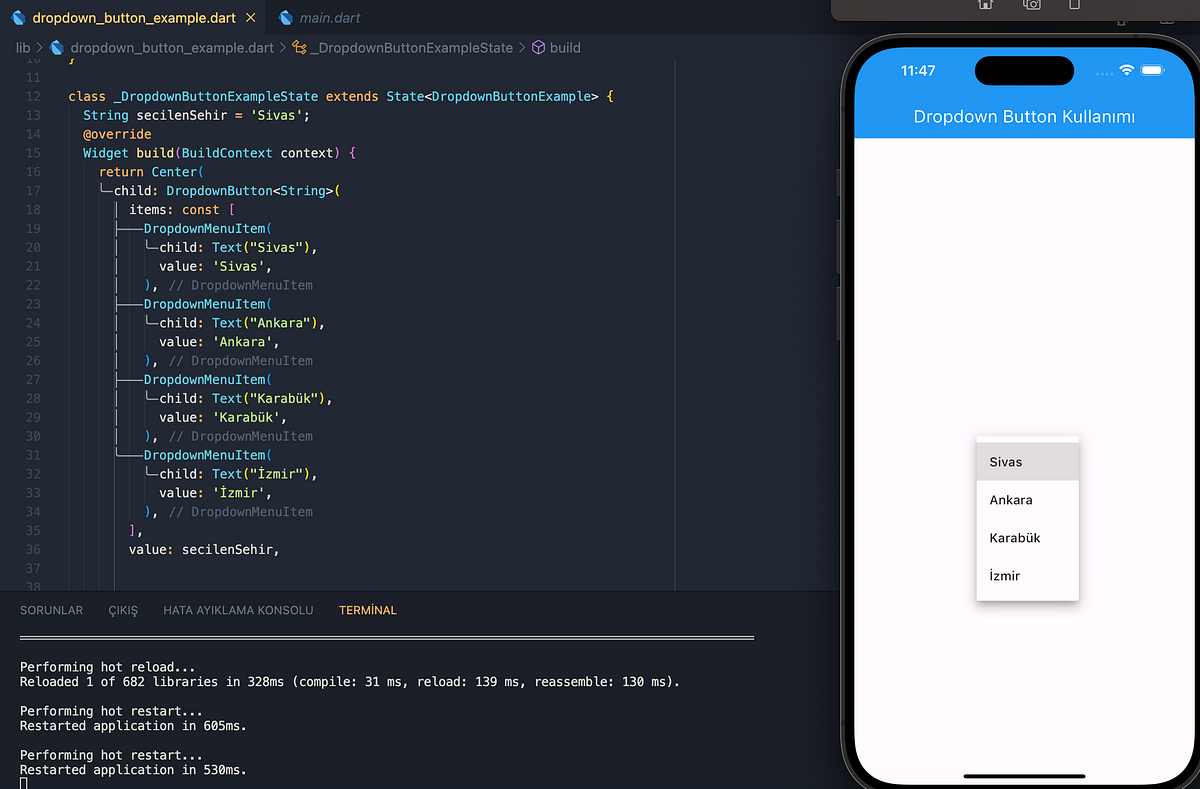The height and width of the screenshot is (789, 1200).
Task: Click the build method icon in the breadcrumb
Action: pyautogui.click(x=537, y=47)
